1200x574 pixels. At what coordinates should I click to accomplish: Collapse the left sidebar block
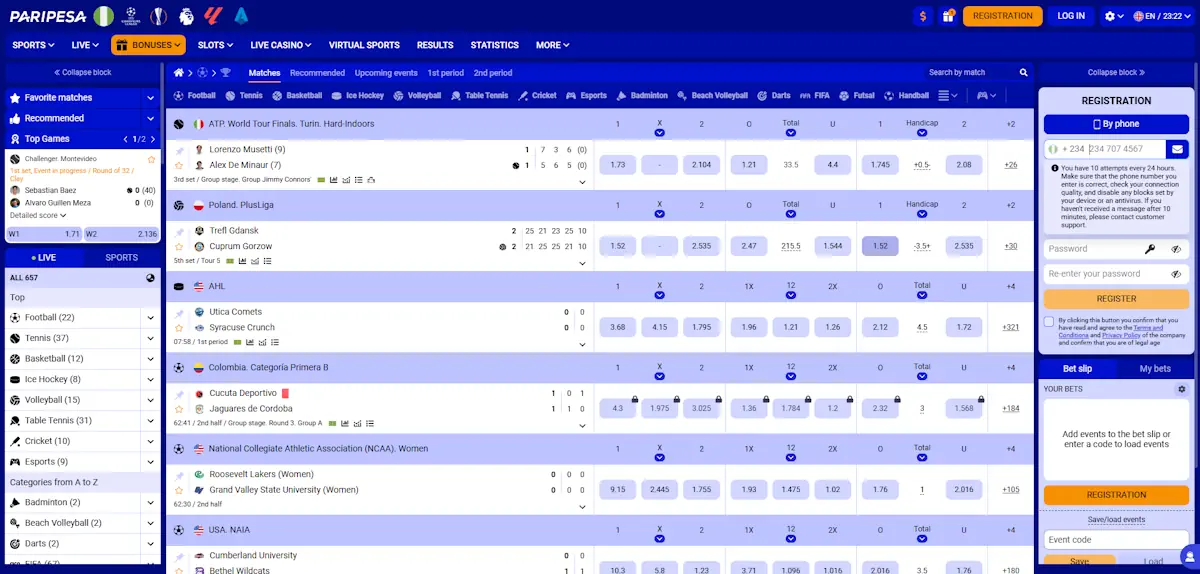tap(83, 73)
